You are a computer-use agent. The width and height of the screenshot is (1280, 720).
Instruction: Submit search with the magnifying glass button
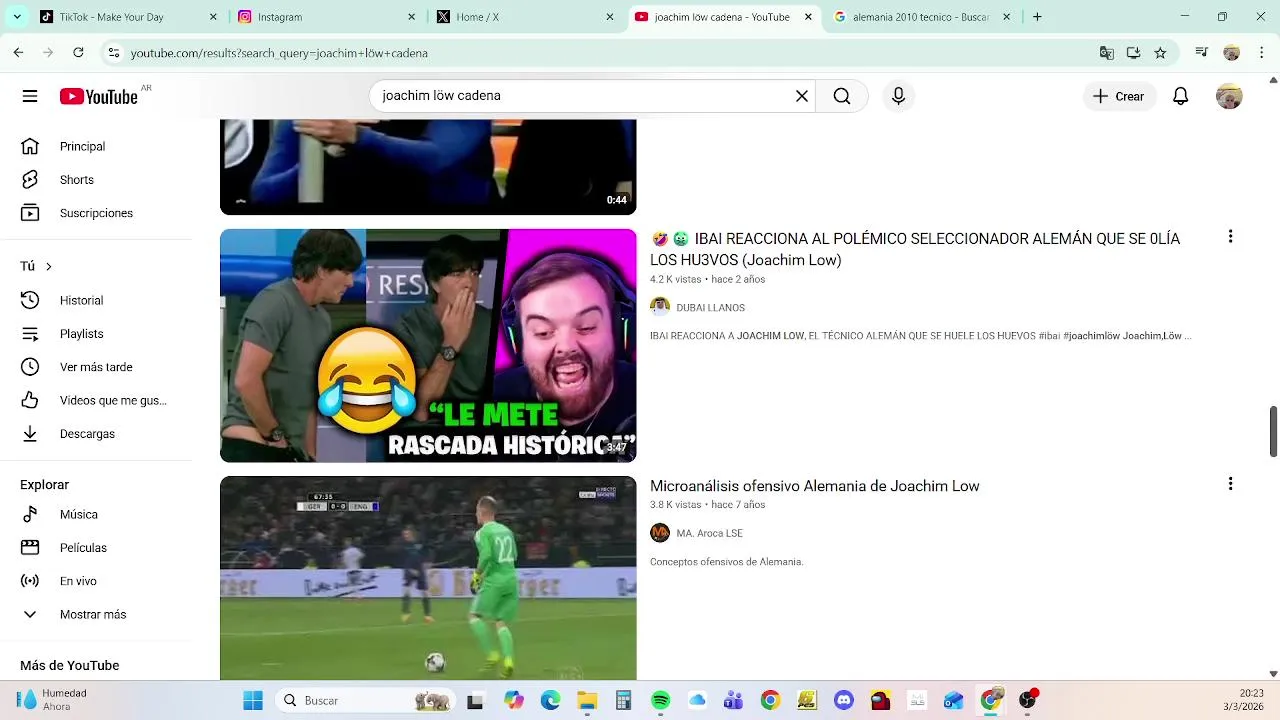point(842,96)
